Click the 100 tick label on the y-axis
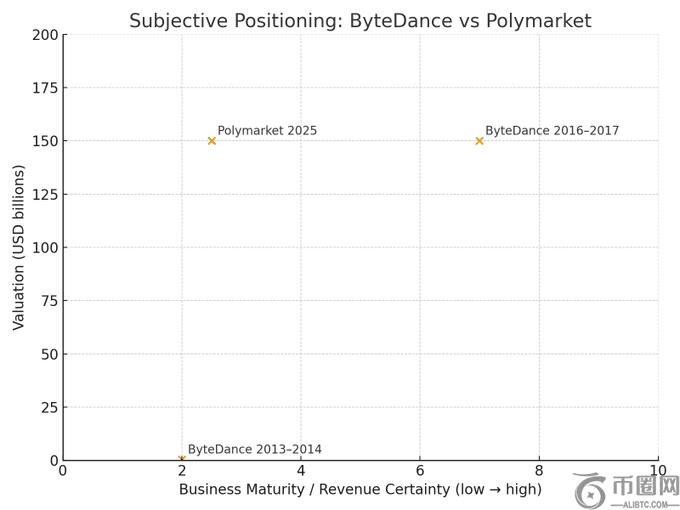This screenshot has height=510, width=680. point(45,247)
